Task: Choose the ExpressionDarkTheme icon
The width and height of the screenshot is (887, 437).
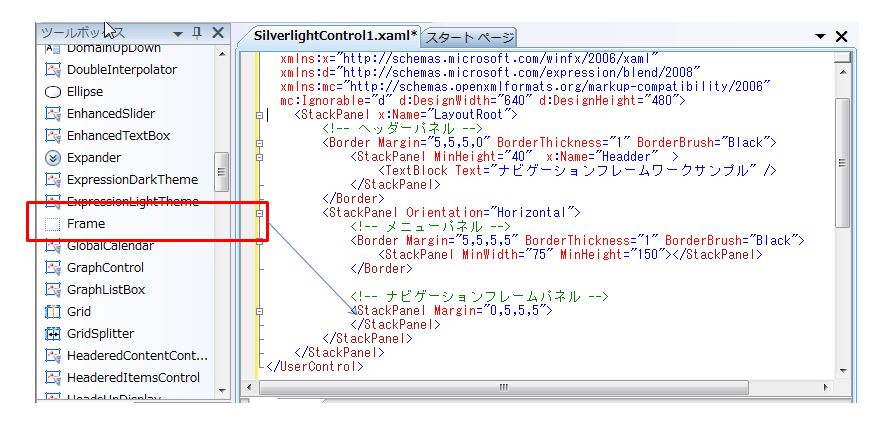Action: click(53, 180)
